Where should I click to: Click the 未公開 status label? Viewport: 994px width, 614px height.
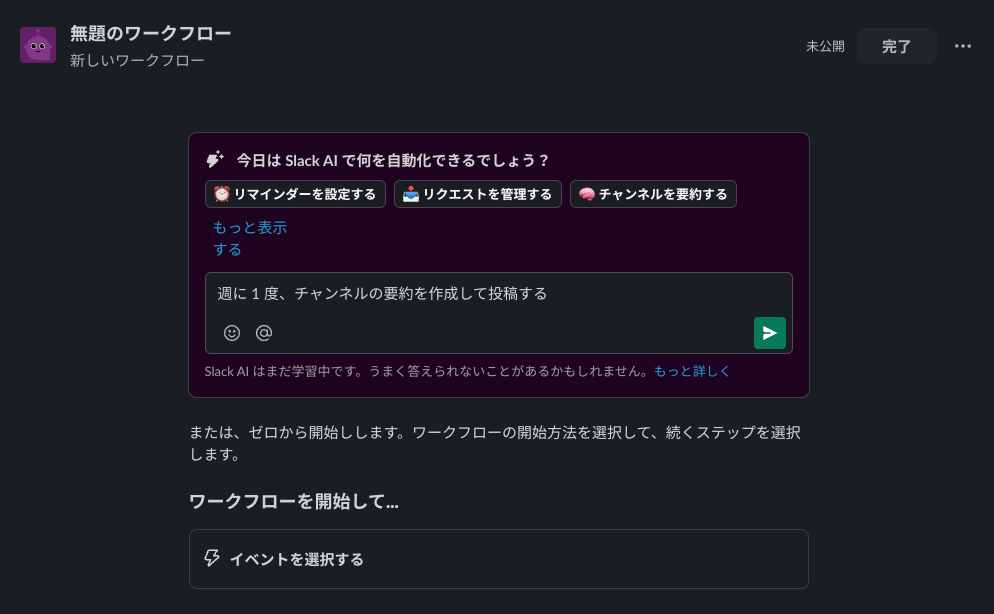[825, 46]
